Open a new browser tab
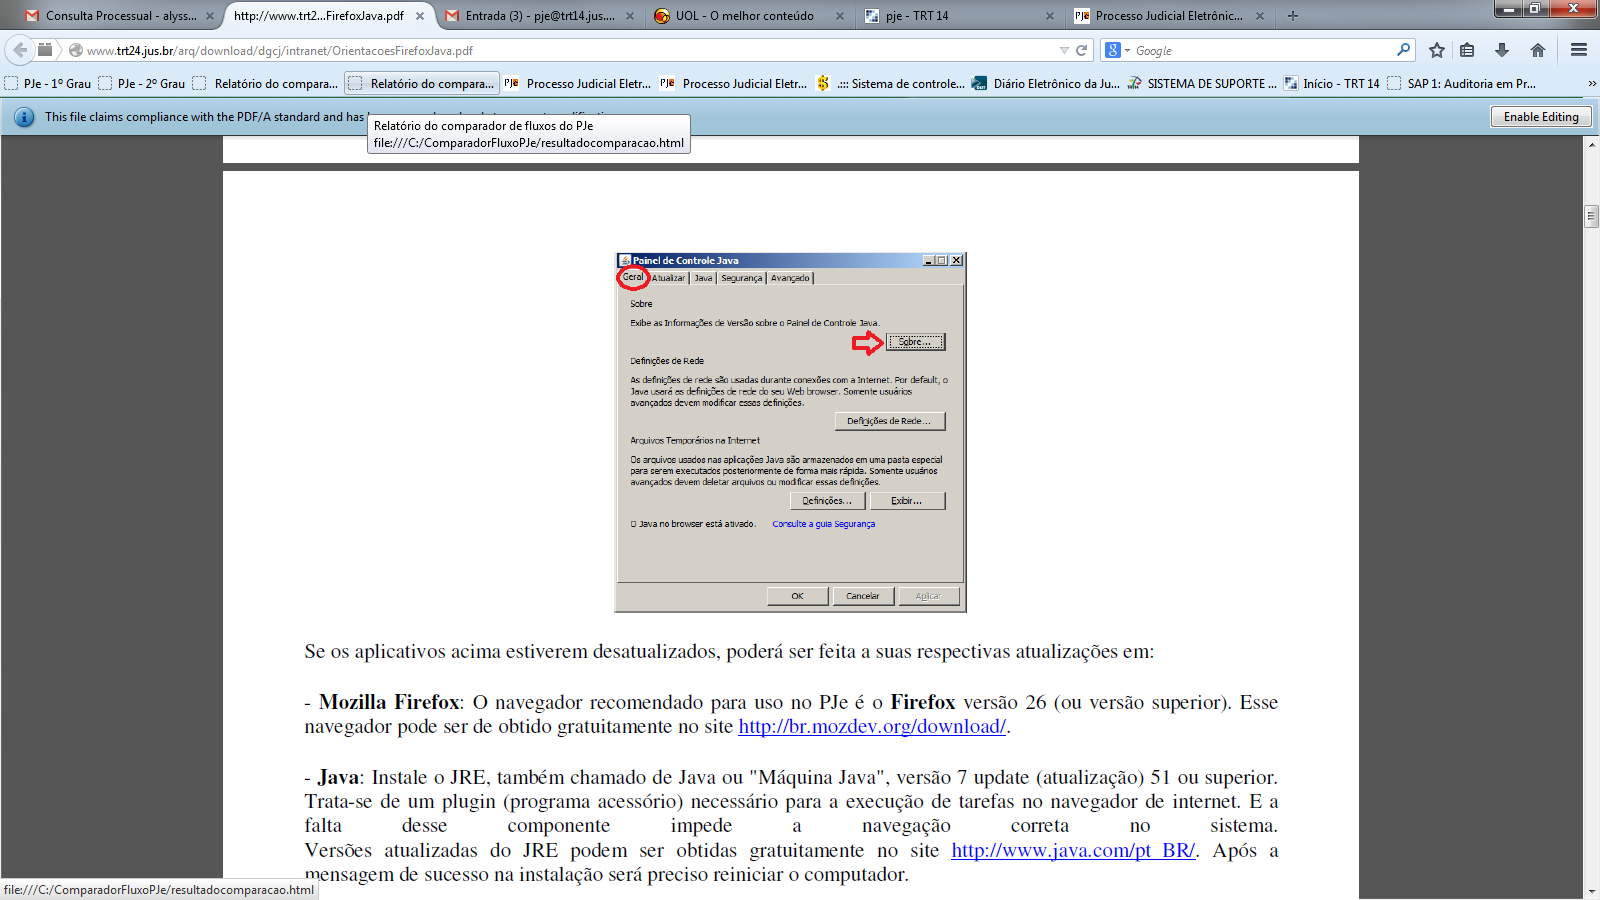 (x=1293, y=16)
